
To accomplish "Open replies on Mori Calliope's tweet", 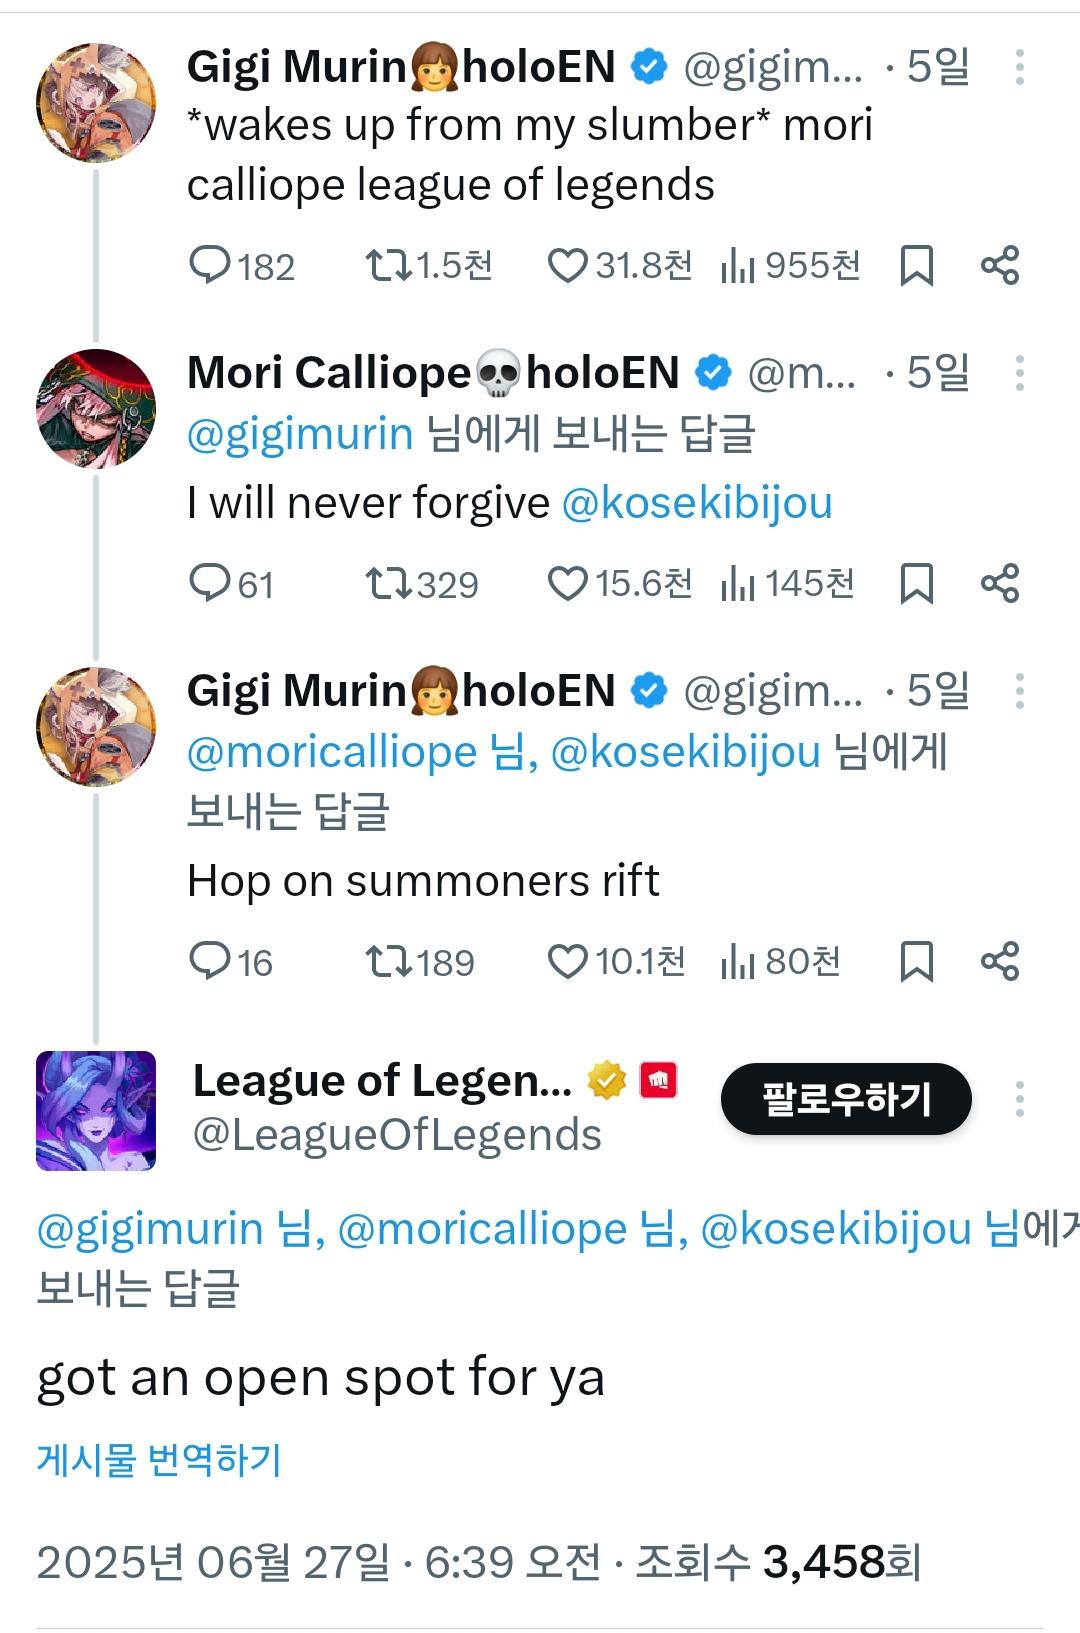I will coord(210,583).
